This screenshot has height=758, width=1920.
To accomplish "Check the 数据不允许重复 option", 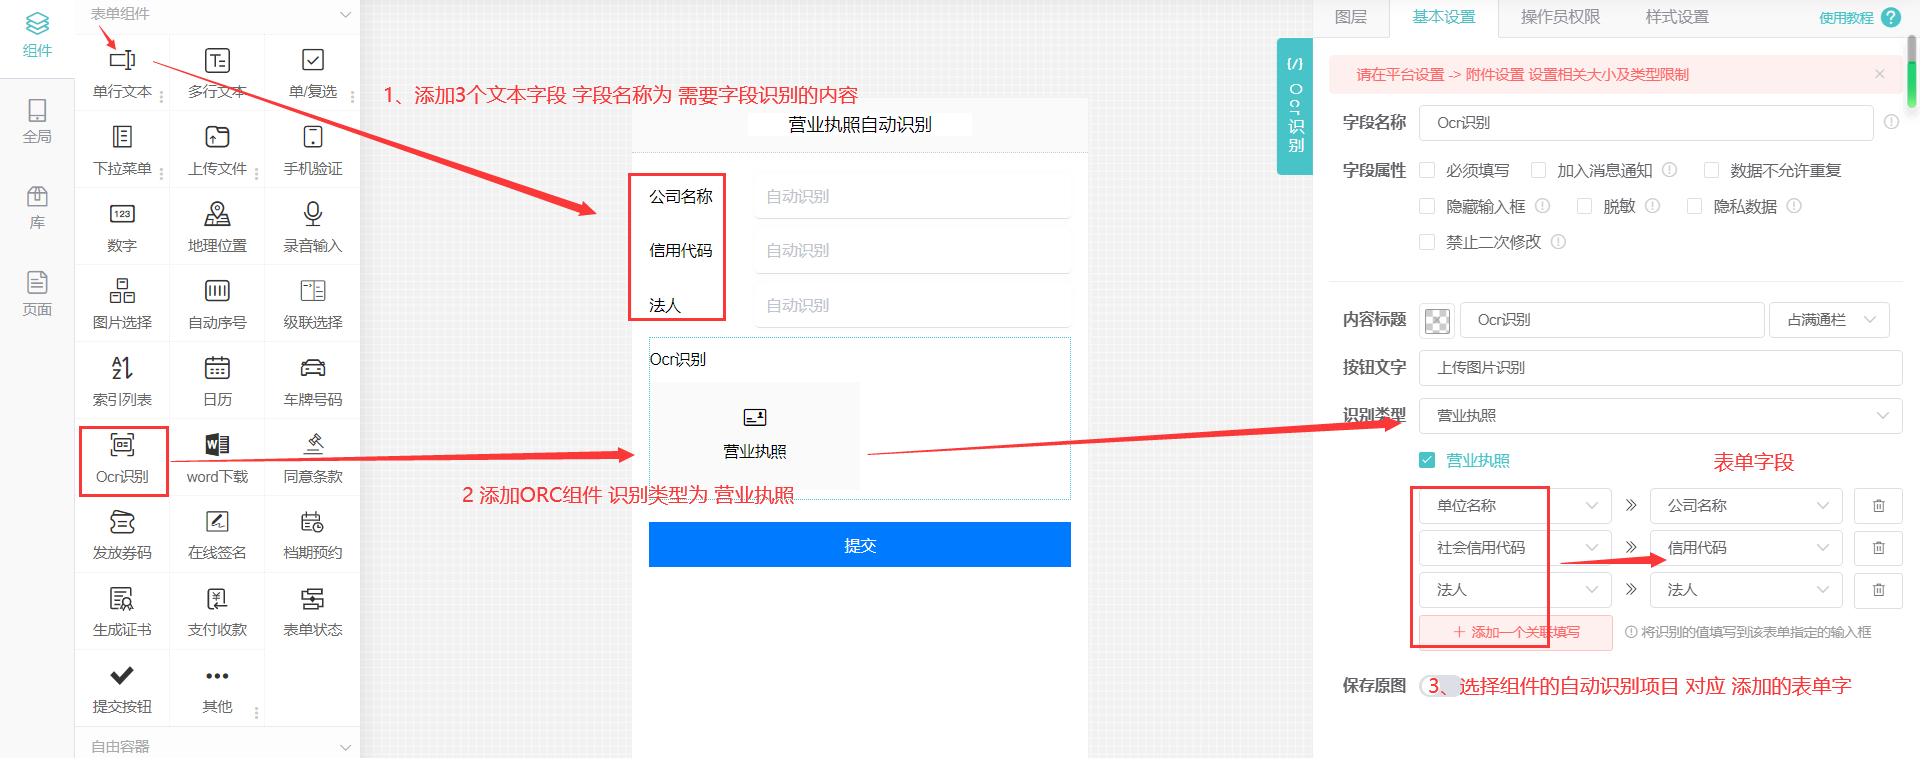I will coord(1711,170).
